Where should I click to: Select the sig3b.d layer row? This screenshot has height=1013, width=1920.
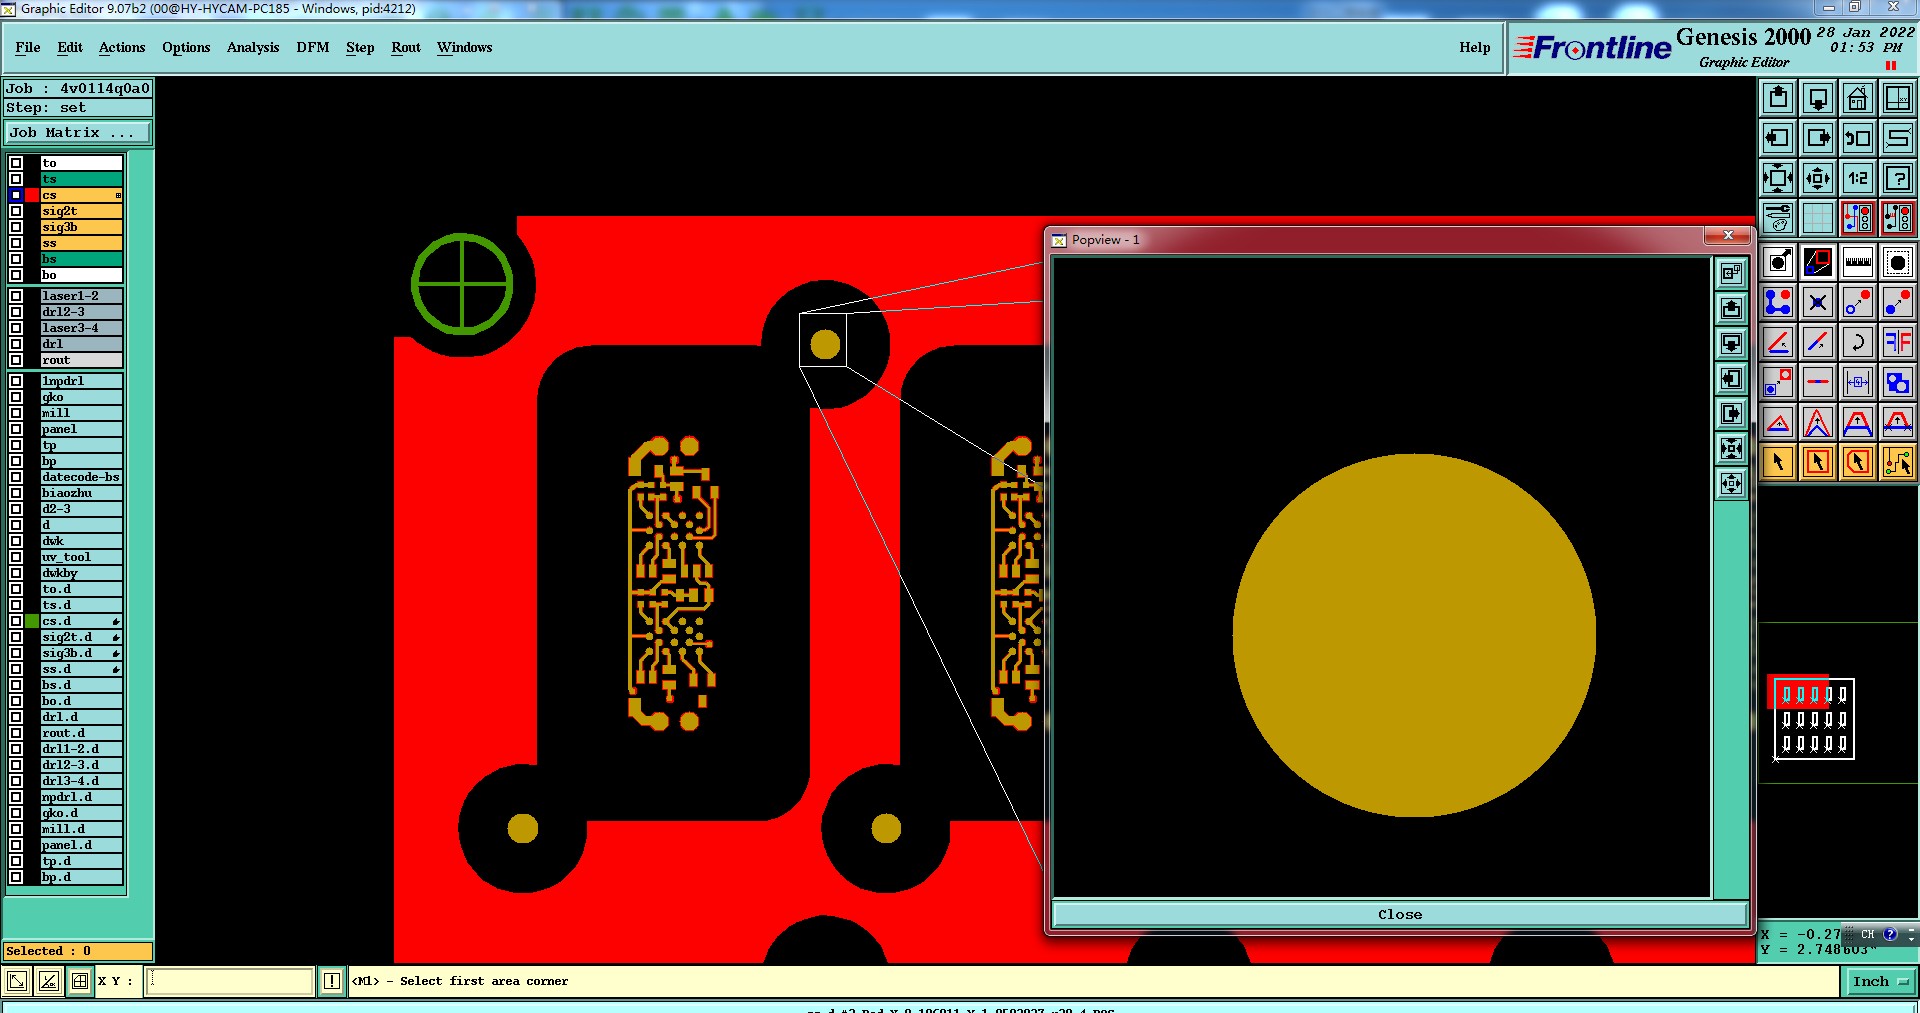[x=81, y=653]
